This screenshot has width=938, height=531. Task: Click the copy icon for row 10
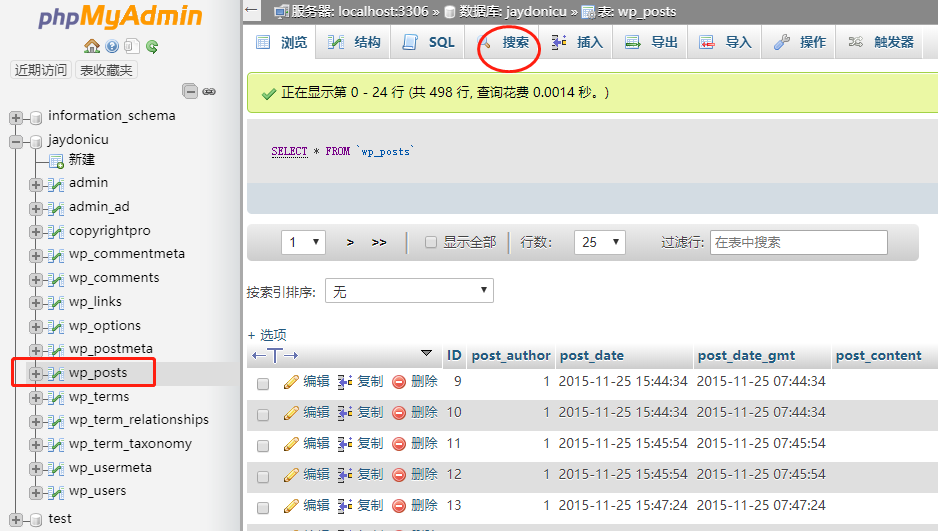345,413
